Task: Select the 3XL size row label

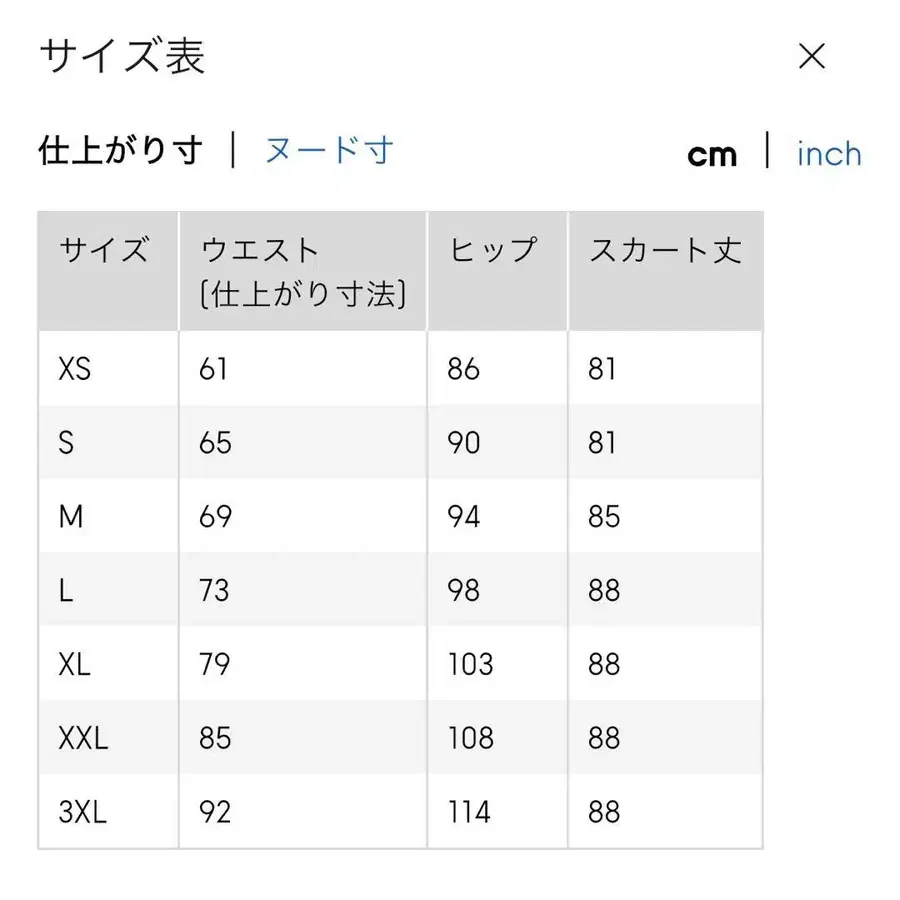Action: (x=83, y=812)
